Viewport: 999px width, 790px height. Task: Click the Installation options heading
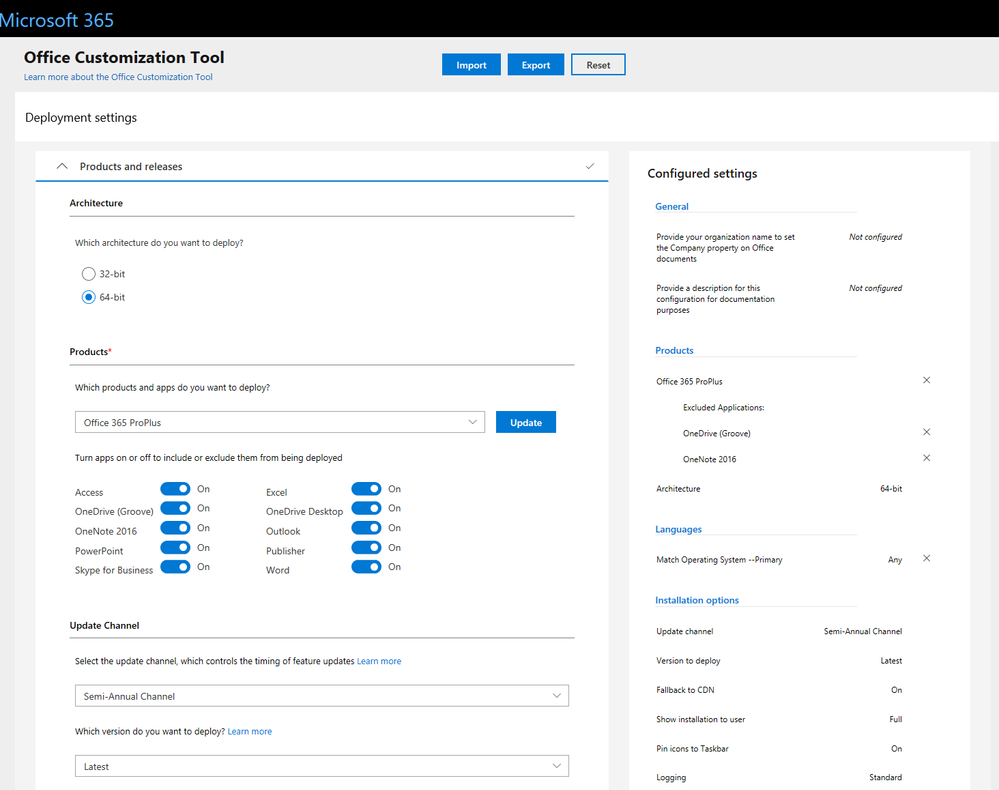pyautogui.click(x=697, y=600)
